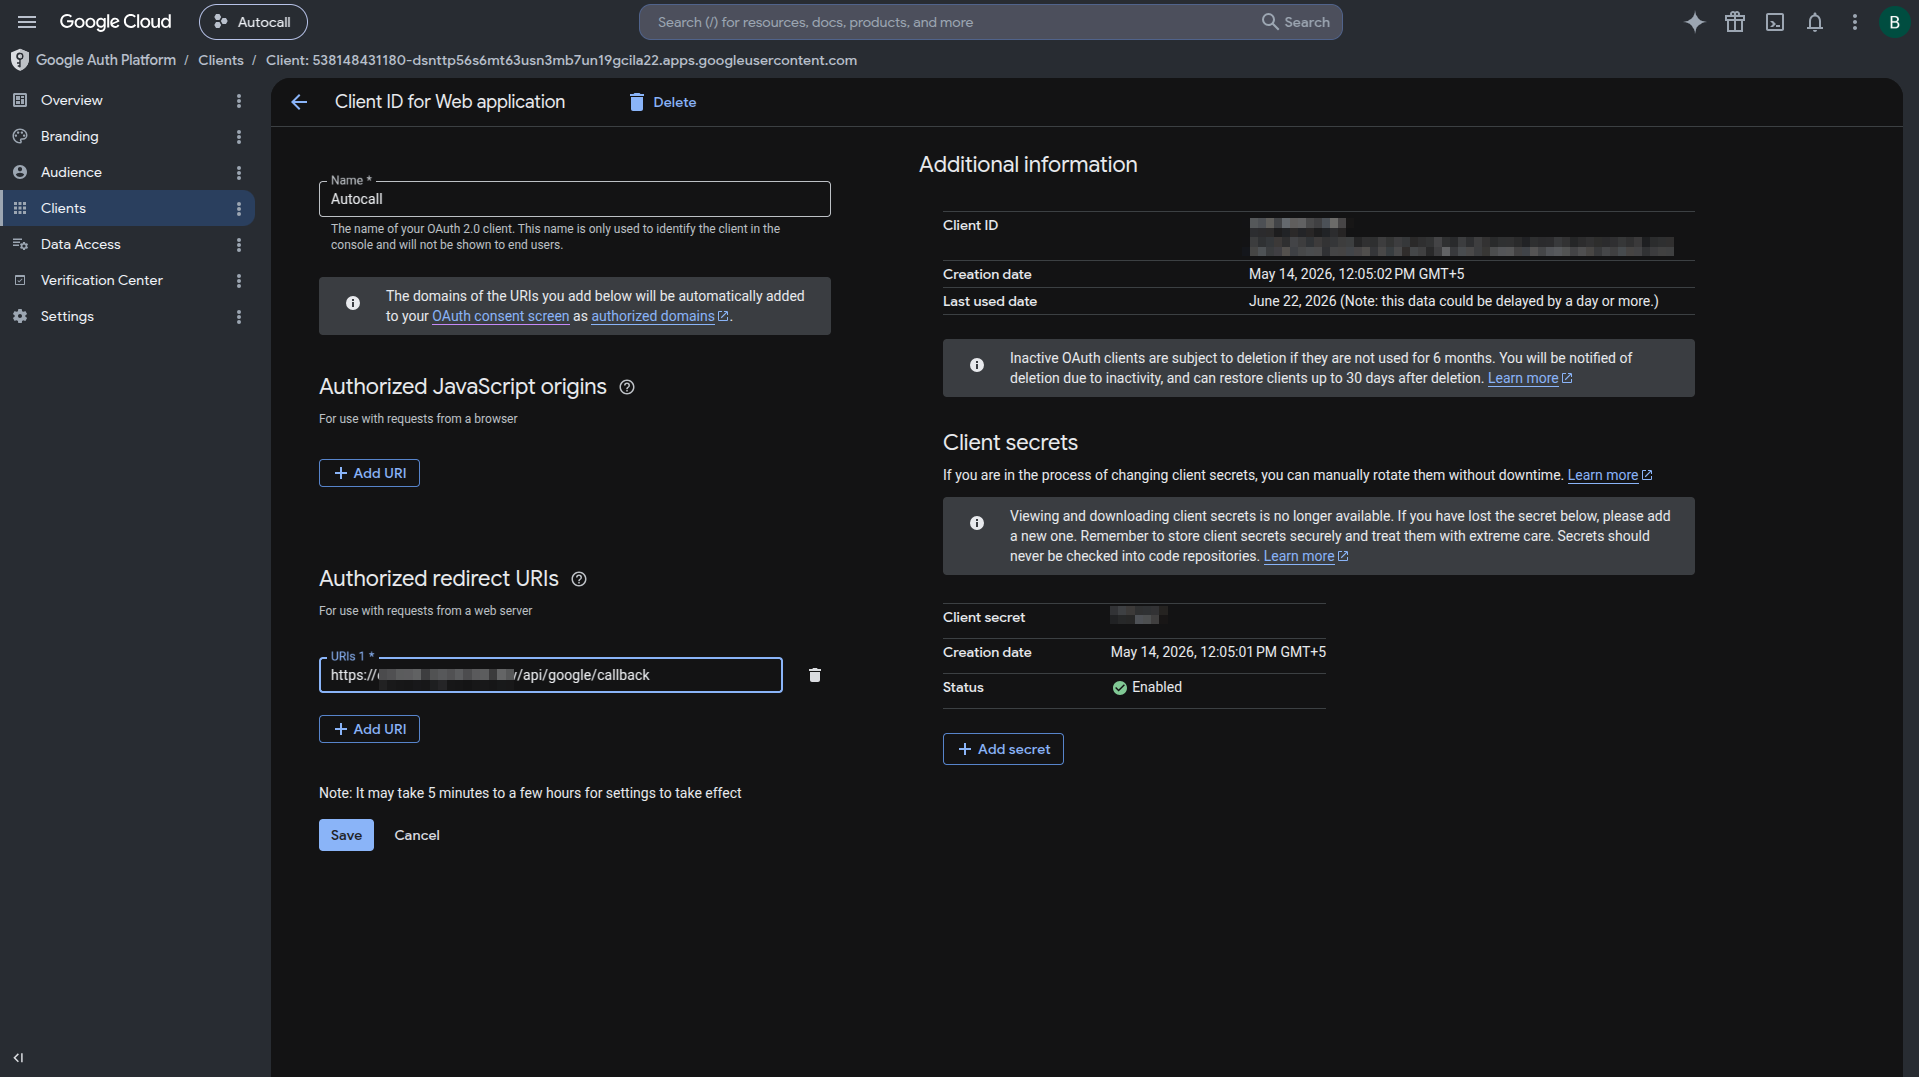The image size is (1919, 1077).
Task: Click the Clients grid icon
Action: coord(20,208)
